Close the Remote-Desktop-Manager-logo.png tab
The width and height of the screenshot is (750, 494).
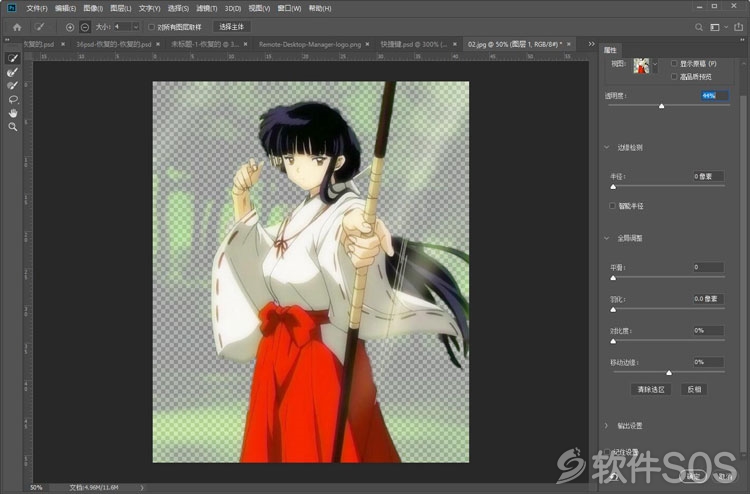(x=367, y=44)
